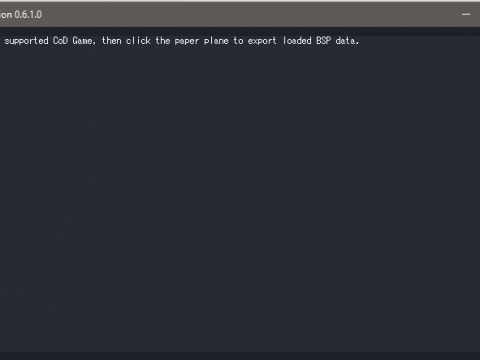Click the dark status strip at window bottom
The height and width of the screenshot is (360, 480).
point(240,356)
